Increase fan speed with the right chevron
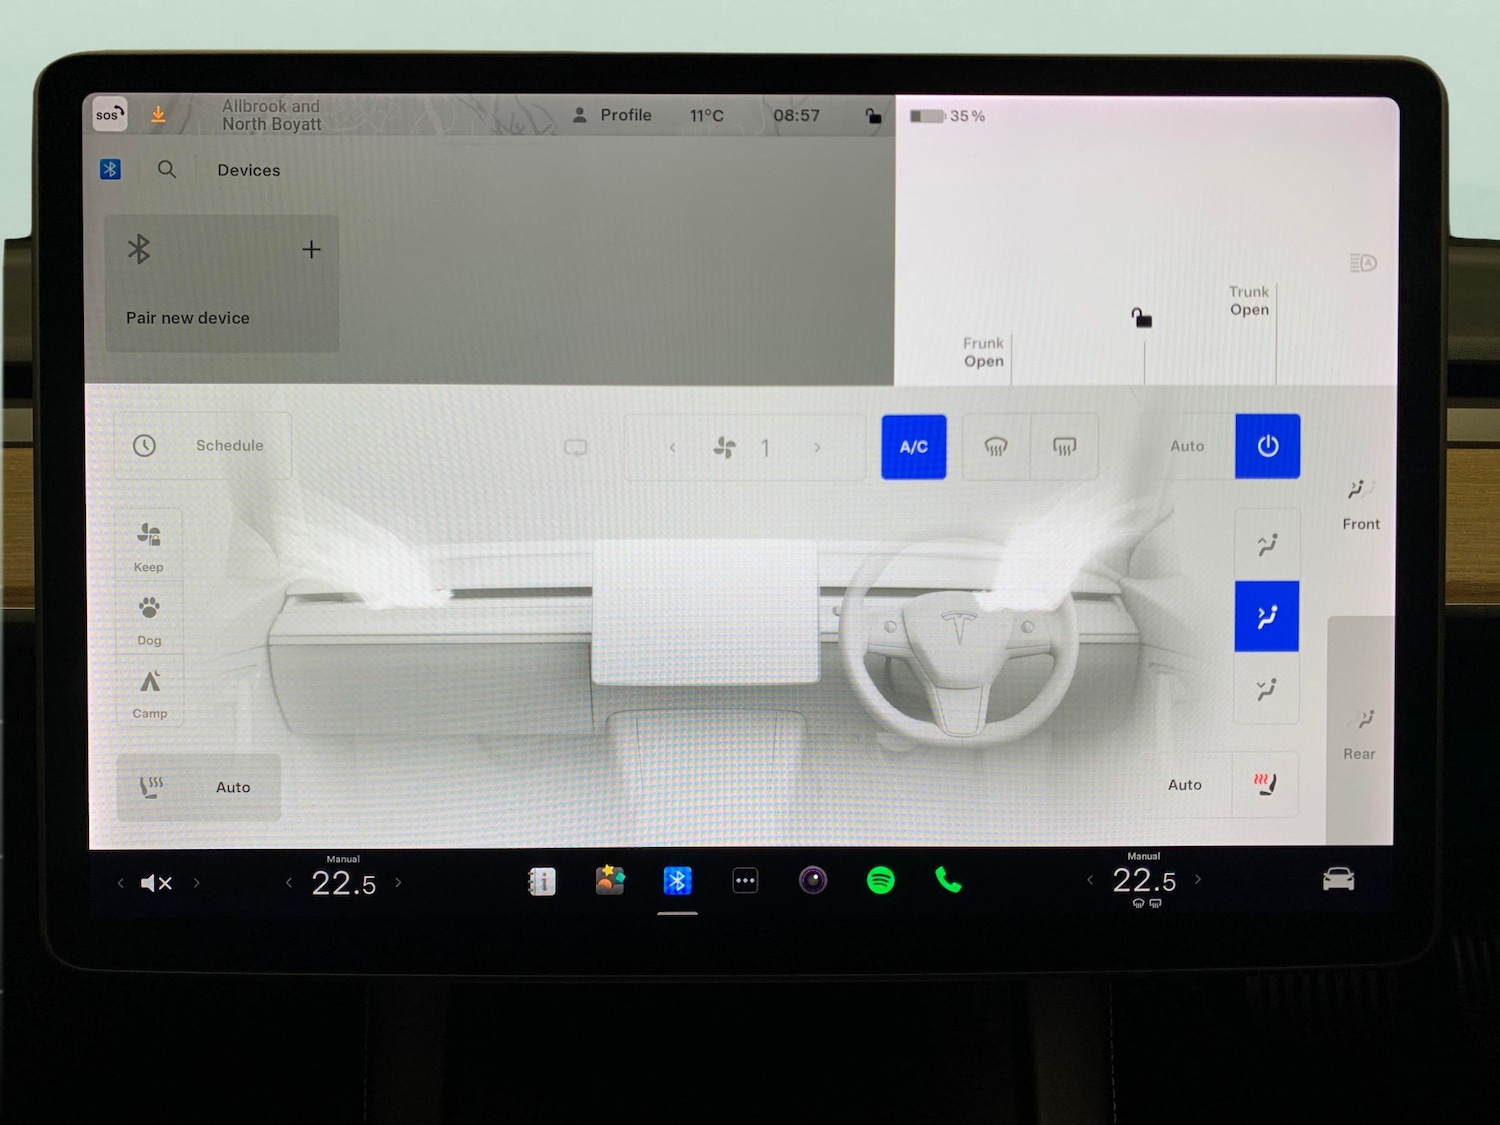Viewport: 1500px width, 1125px height. click(817, 447)
